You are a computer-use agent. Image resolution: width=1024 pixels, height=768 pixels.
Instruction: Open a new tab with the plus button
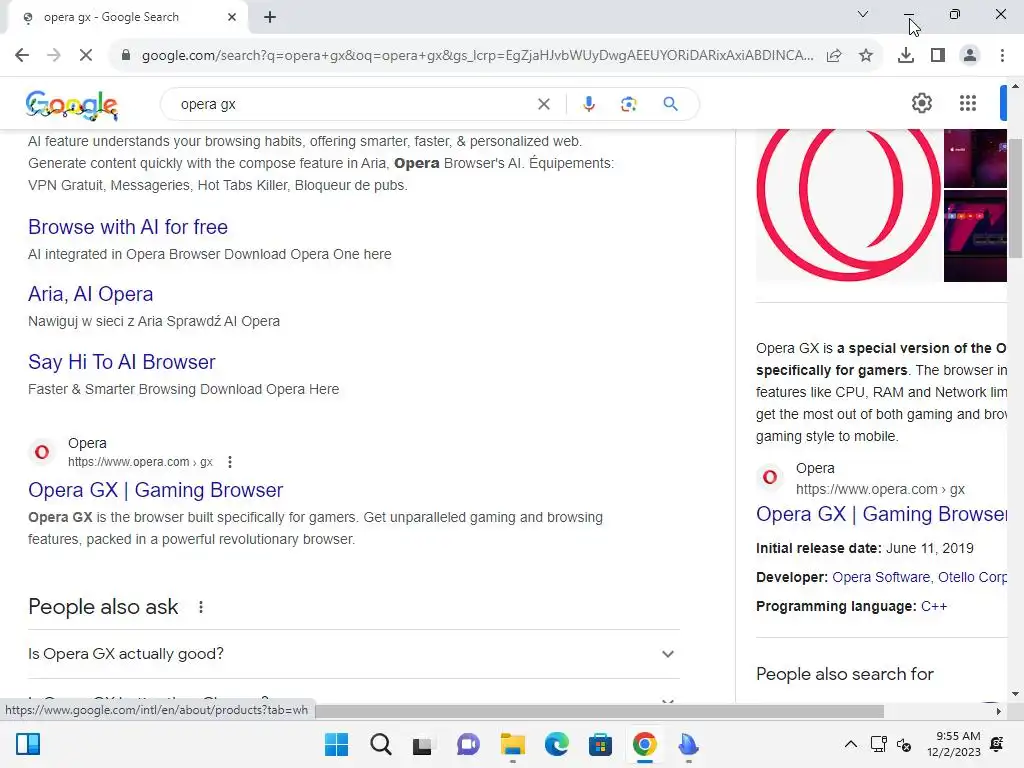tap(270, 17)
